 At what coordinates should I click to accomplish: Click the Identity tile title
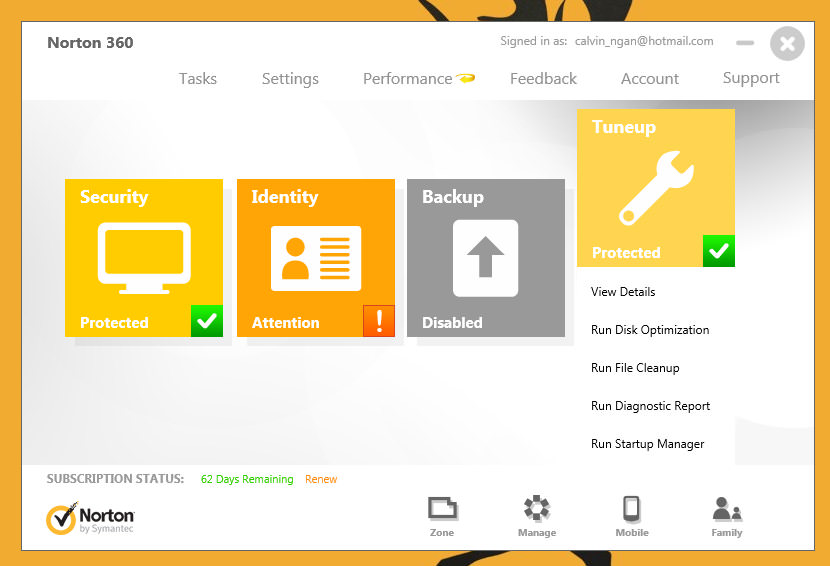(285, 197)
